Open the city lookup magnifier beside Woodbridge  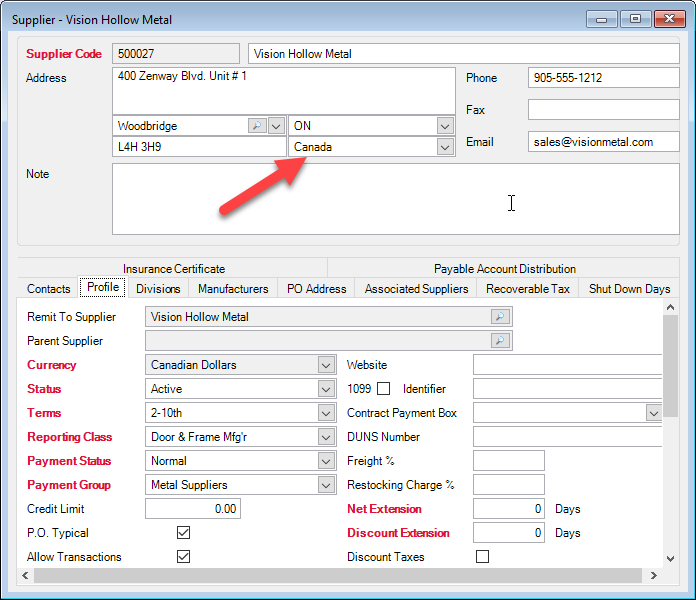coord(257,126)
